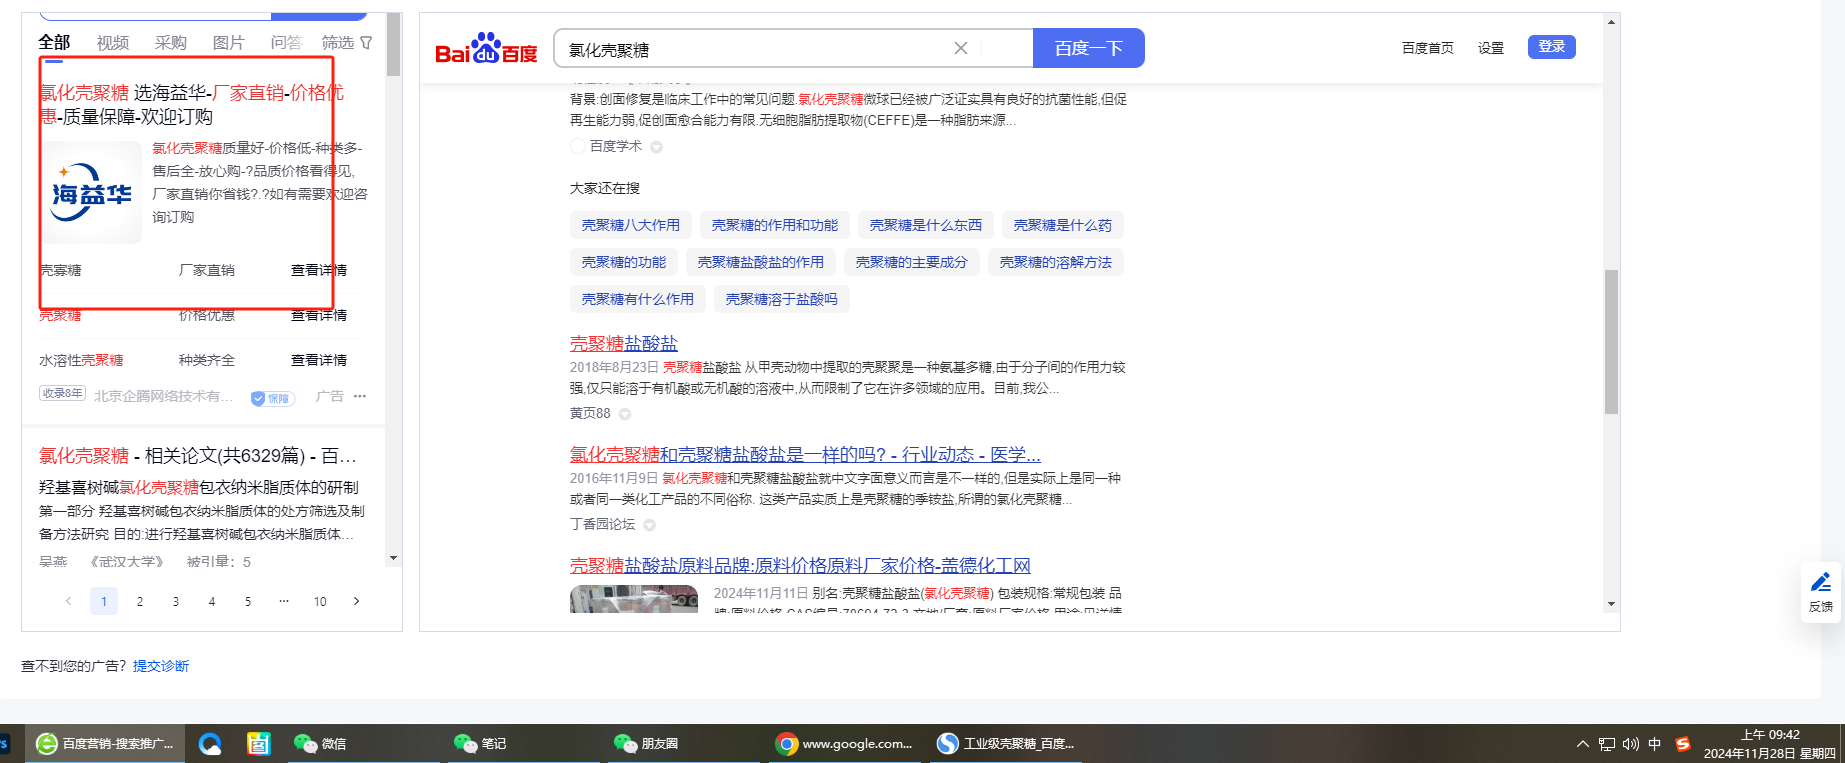1845x763 pixels.
Task: Open the three-dot menu beside 广告
Action: tap(360, 396)
